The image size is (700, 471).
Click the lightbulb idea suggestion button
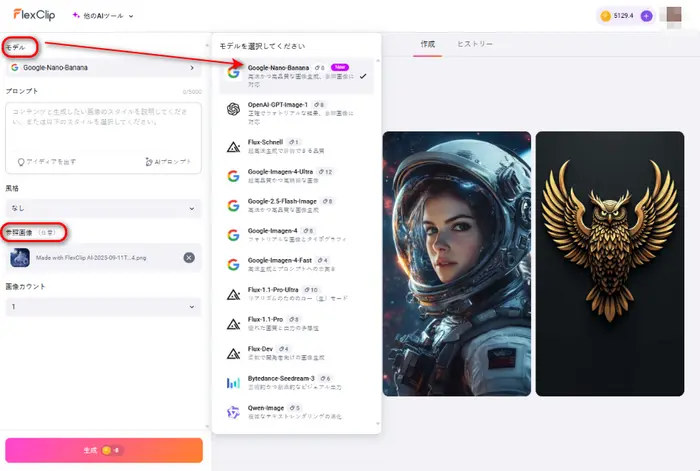click(x=46, y=162)
